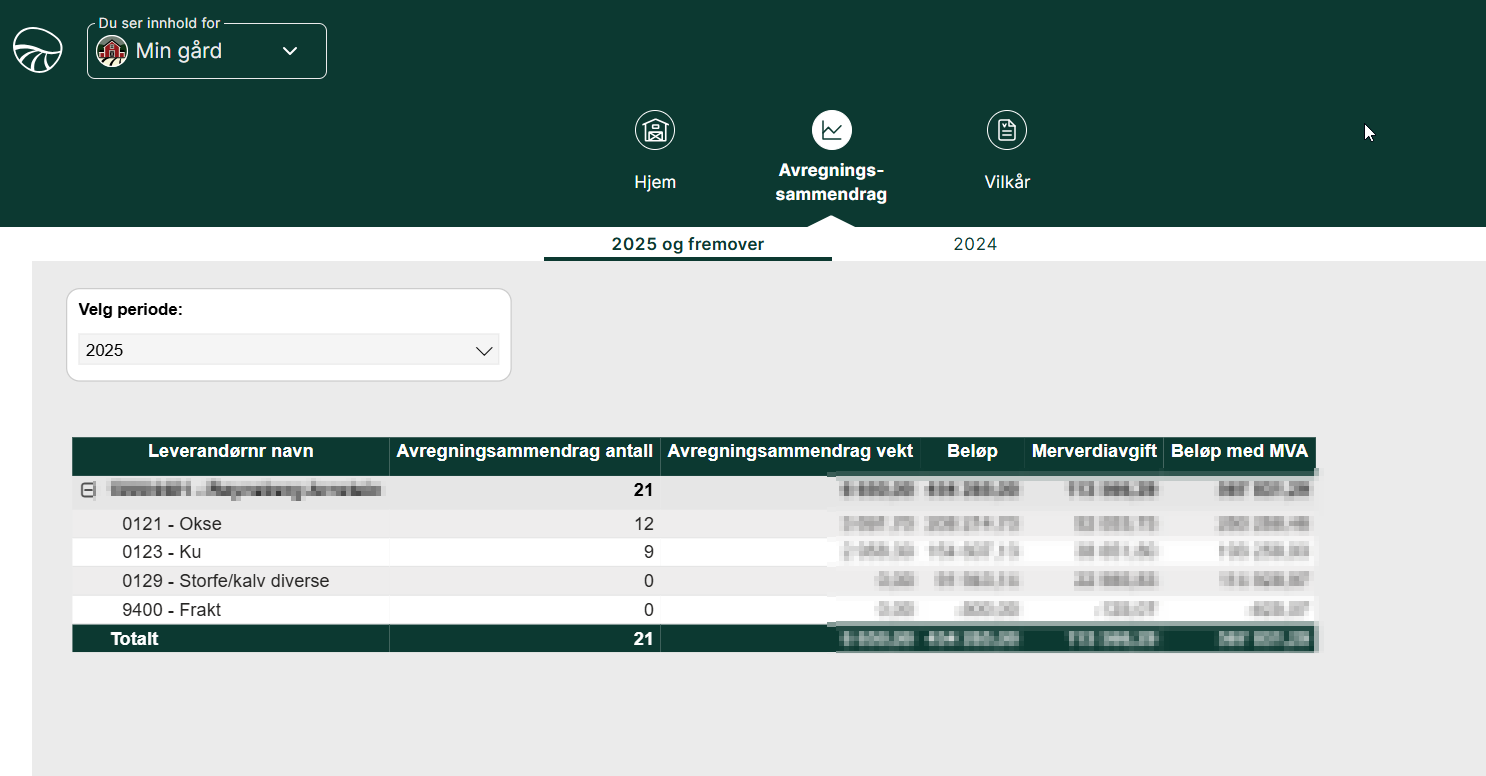Viewport: 1486px width, 776px height.
Task: Click the company logo in header
Action: coord(37,50)
